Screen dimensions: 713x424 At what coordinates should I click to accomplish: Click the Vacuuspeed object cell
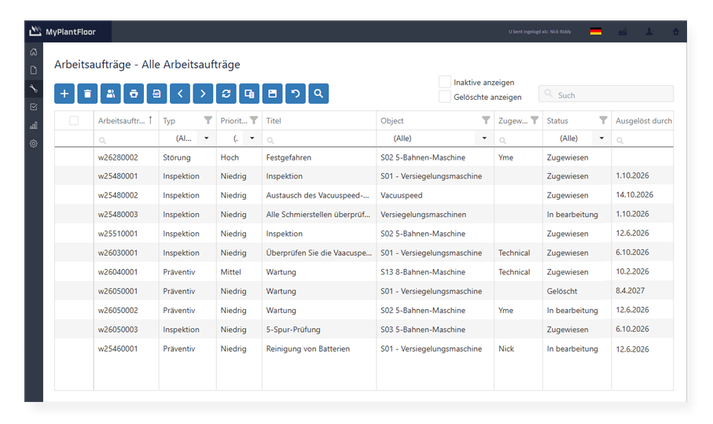[x=402, y=195]
